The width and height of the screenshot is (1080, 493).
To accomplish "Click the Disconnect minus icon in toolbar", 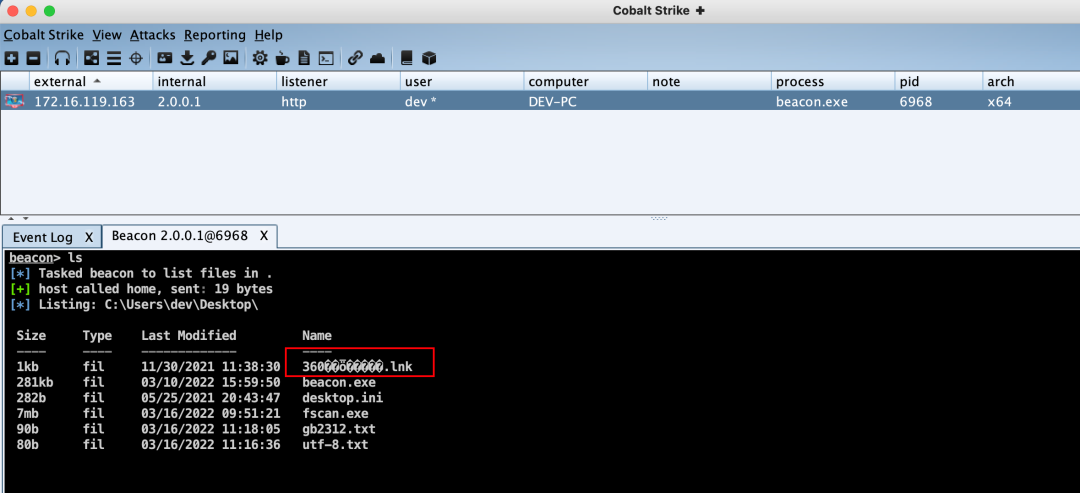I will tap(33, 59).
